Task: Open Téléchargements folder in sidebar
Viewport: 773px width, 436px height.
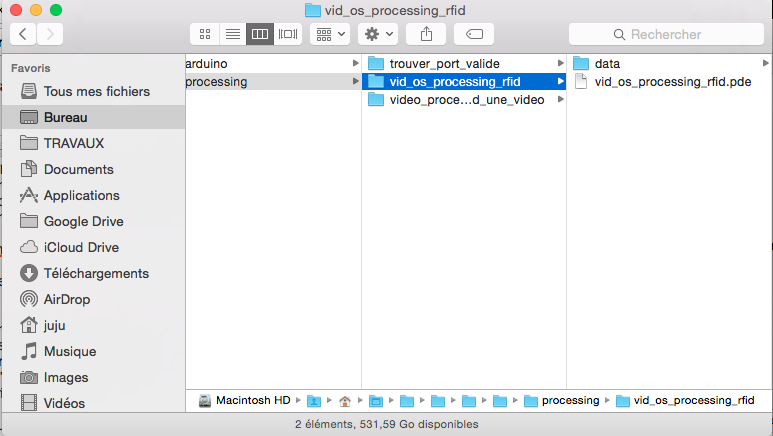Action: pos(96,273)
